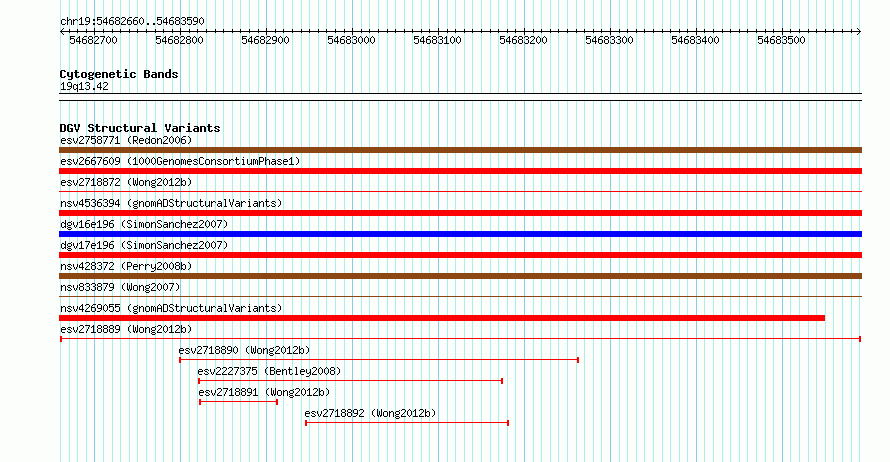Click the 19q13.42 band label

pos(84,86)
